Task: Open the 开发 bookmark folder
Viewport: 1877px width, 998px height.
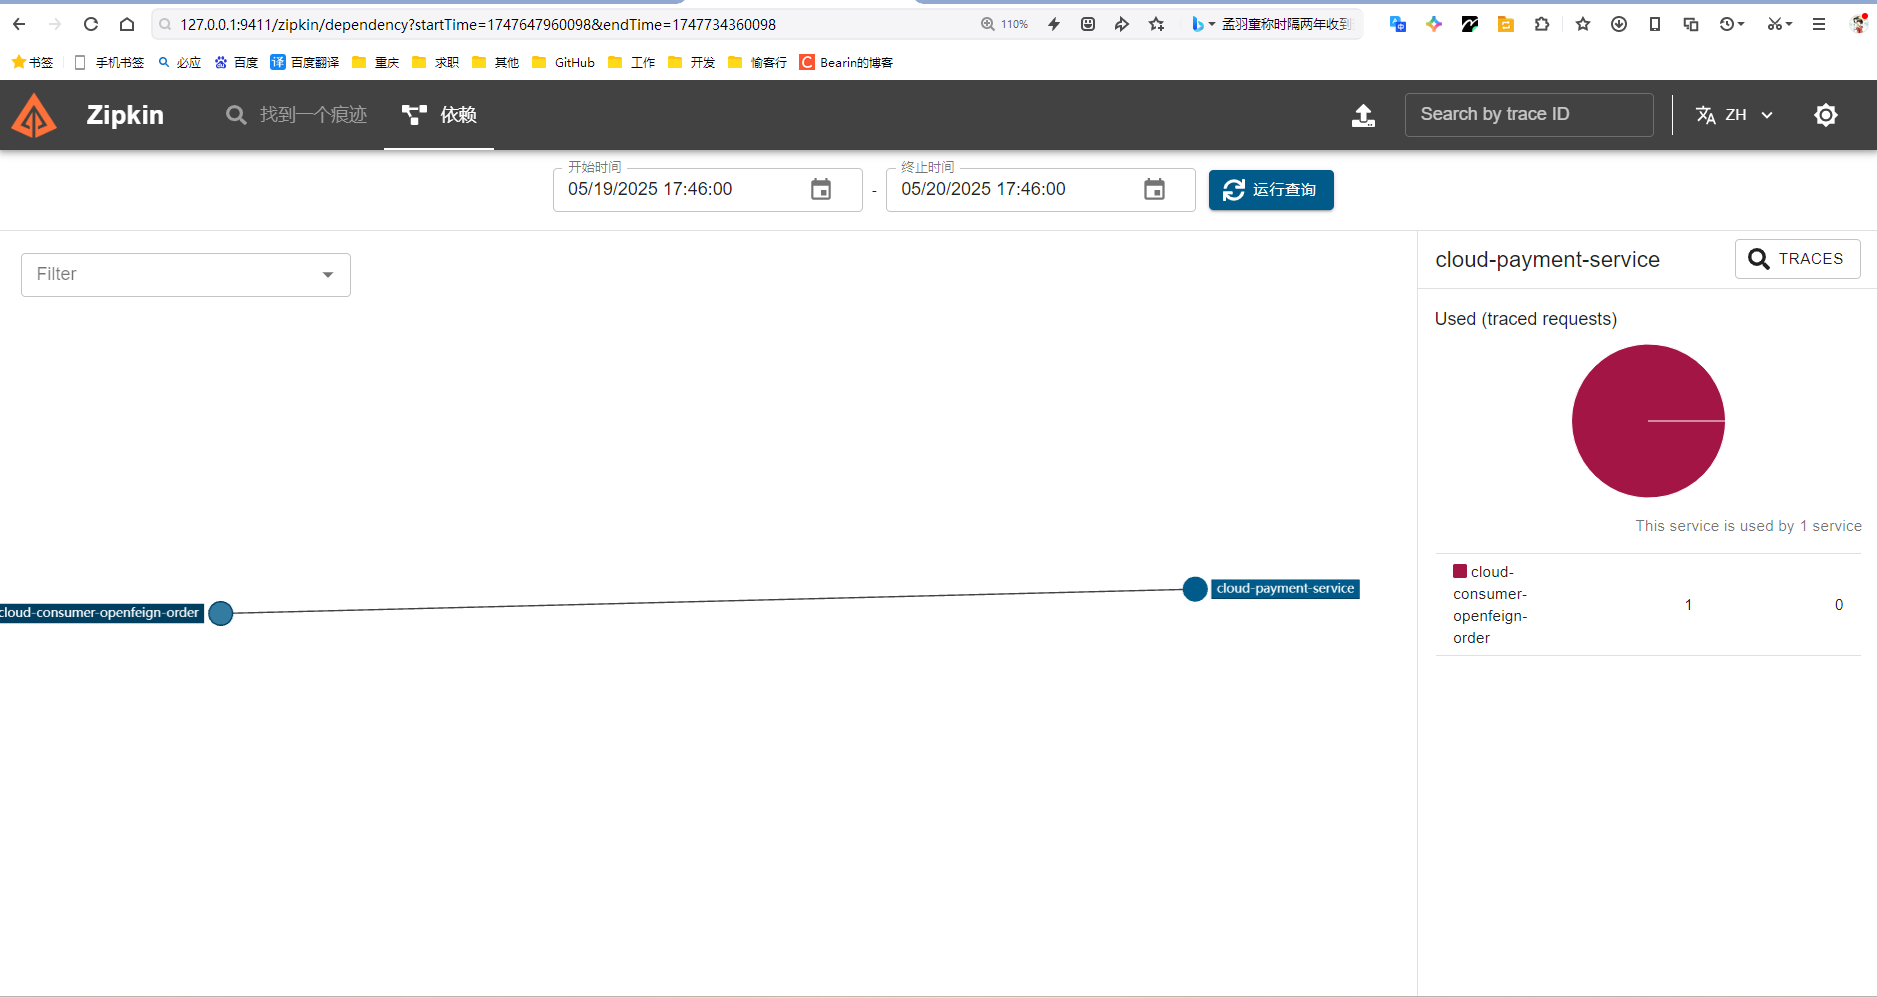Action: (691, 62)
